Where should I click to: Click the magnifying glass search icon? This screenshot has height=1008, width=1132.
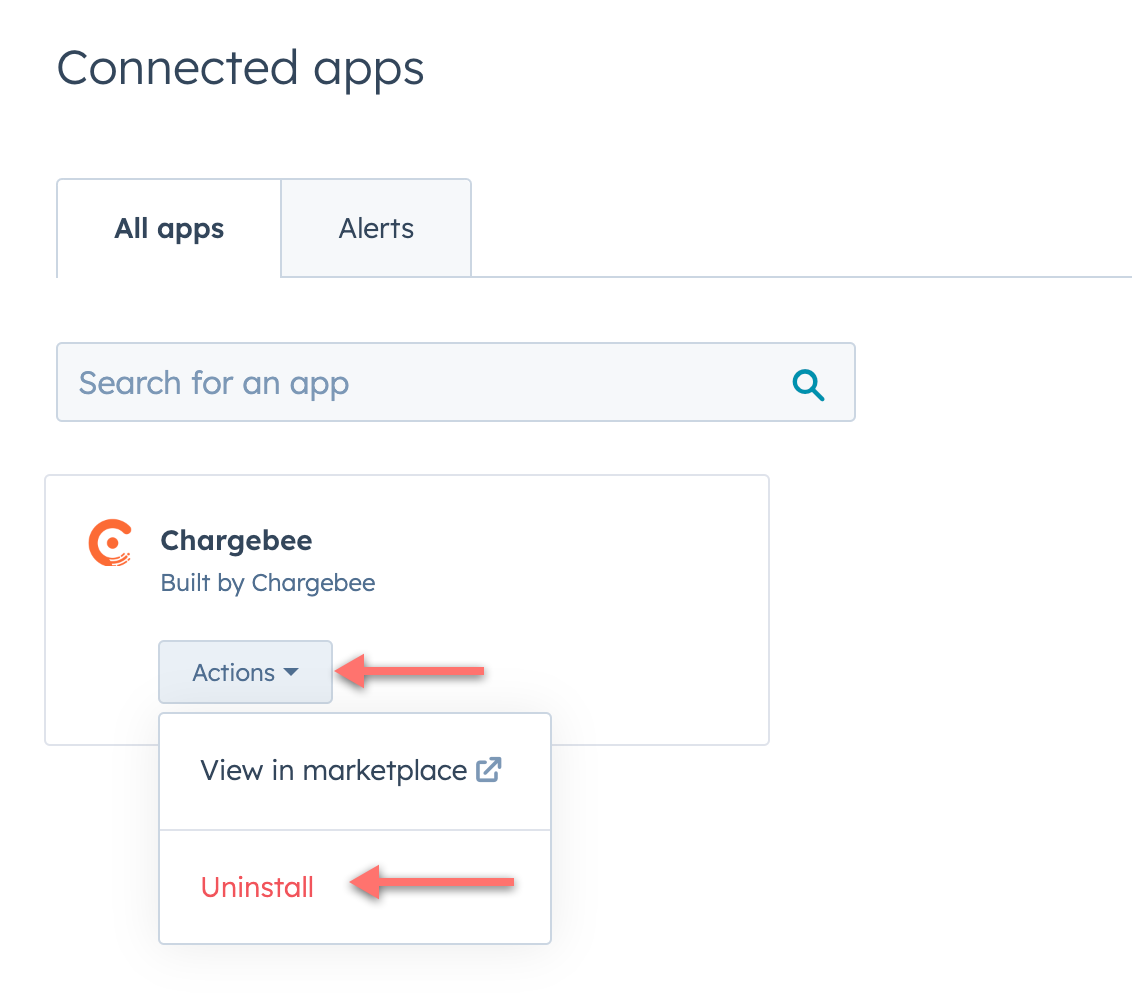[x=808, y=384]
